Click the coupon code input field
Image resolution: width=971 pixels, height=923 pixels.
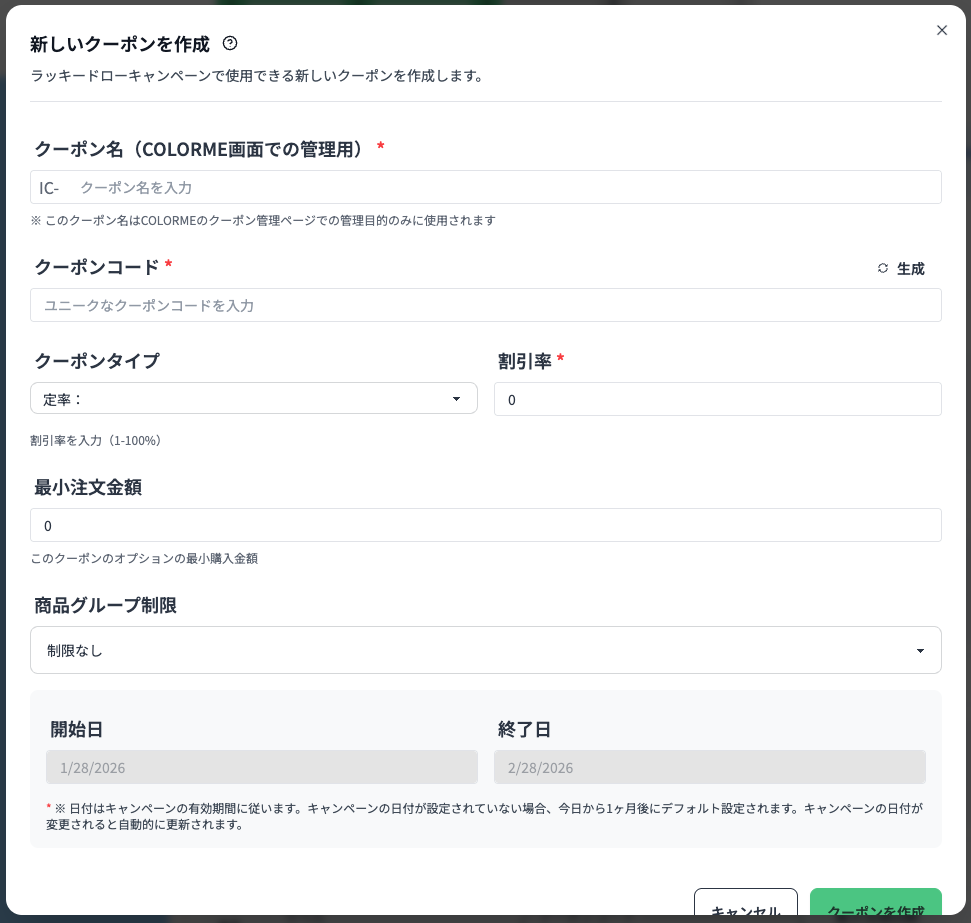(486, 305)
